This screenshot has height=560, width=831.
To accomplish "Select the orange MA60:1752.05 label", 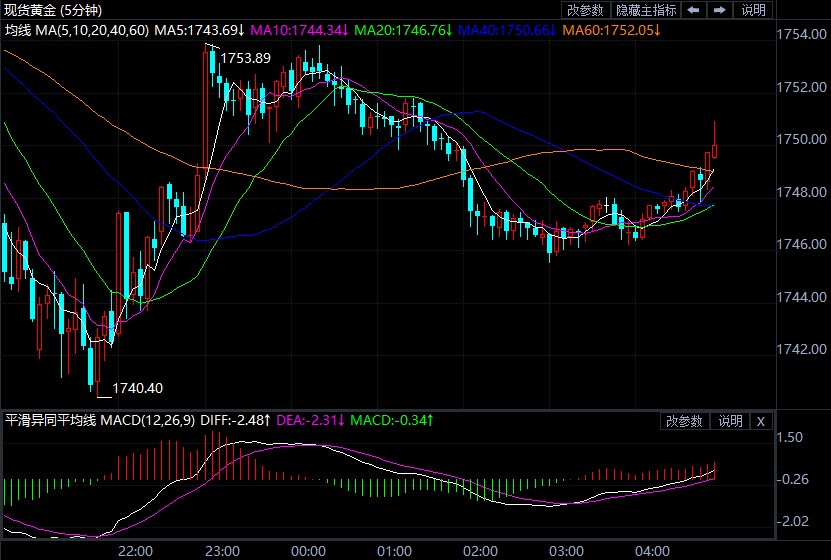I will (614, 30).
